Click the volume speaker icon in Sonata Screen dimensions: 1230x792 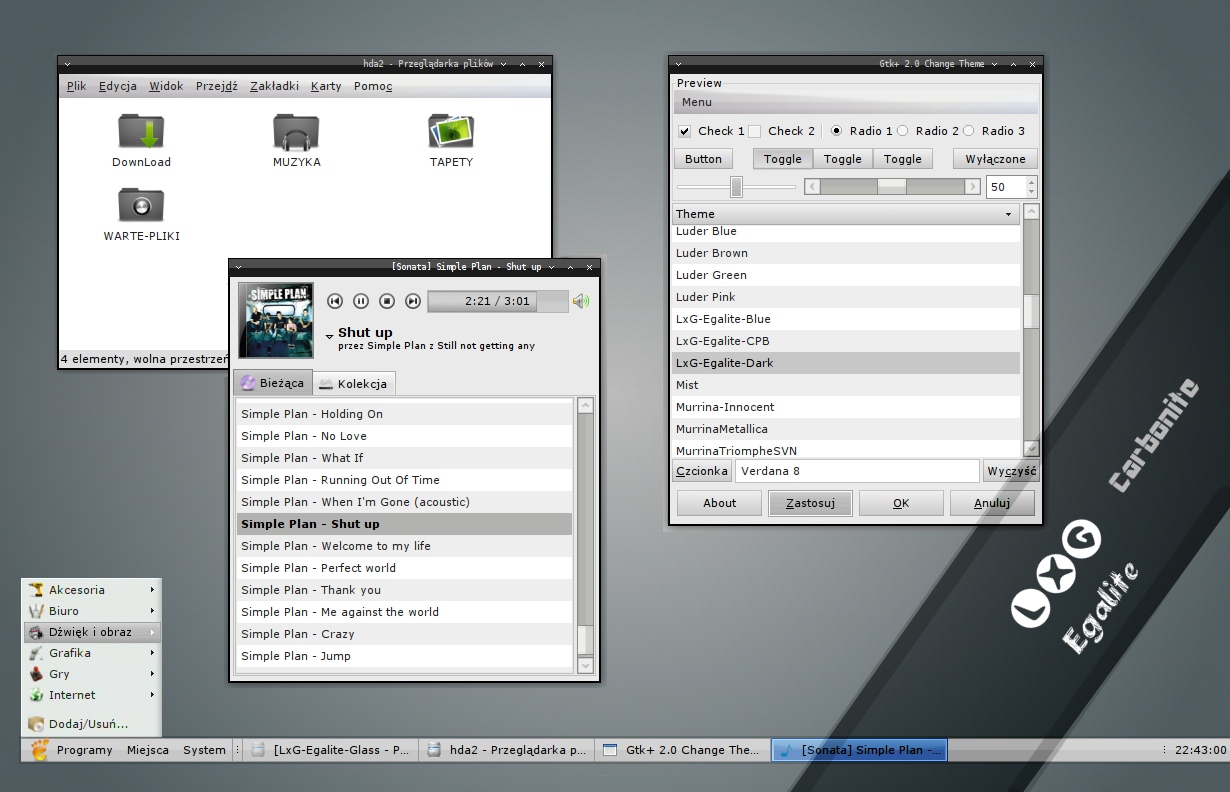coord(581,301)
